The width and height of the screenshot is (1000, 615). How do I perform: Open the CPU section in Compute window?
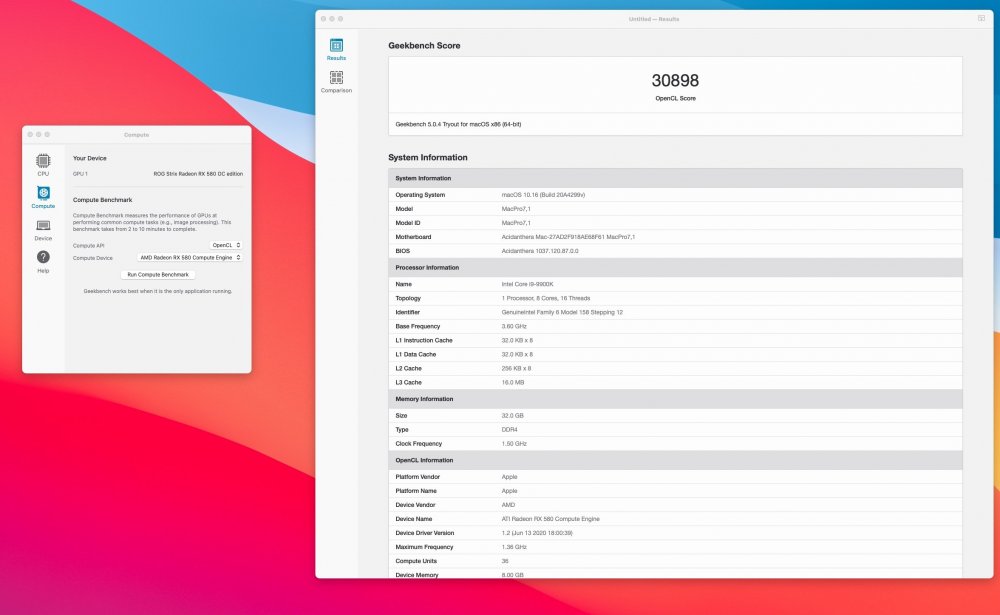43,164
